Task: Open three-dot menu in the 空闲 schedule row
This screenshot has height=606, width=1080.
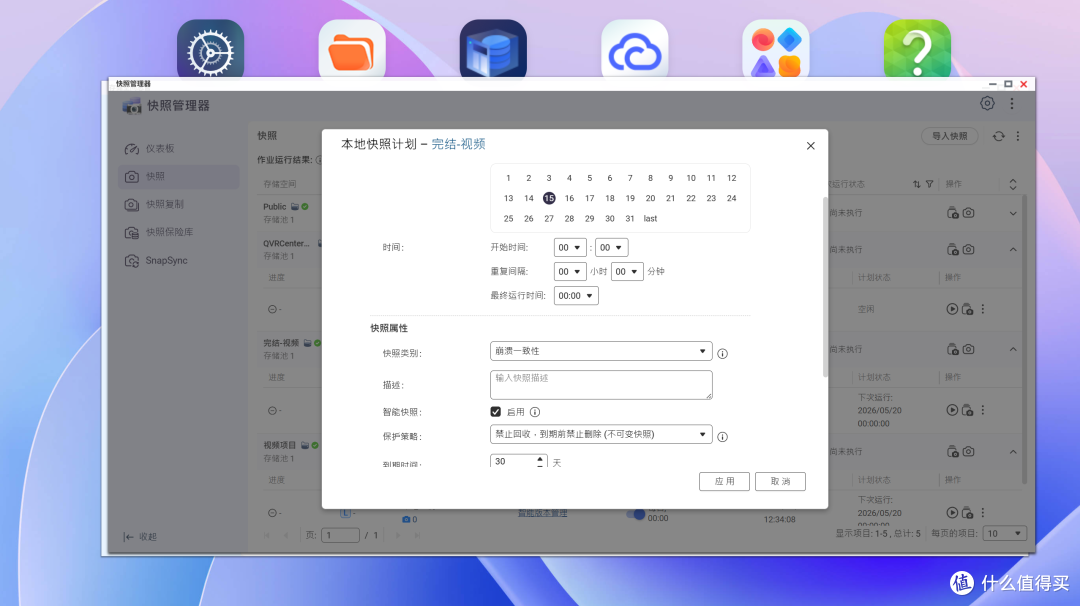Action: point(983,309)
